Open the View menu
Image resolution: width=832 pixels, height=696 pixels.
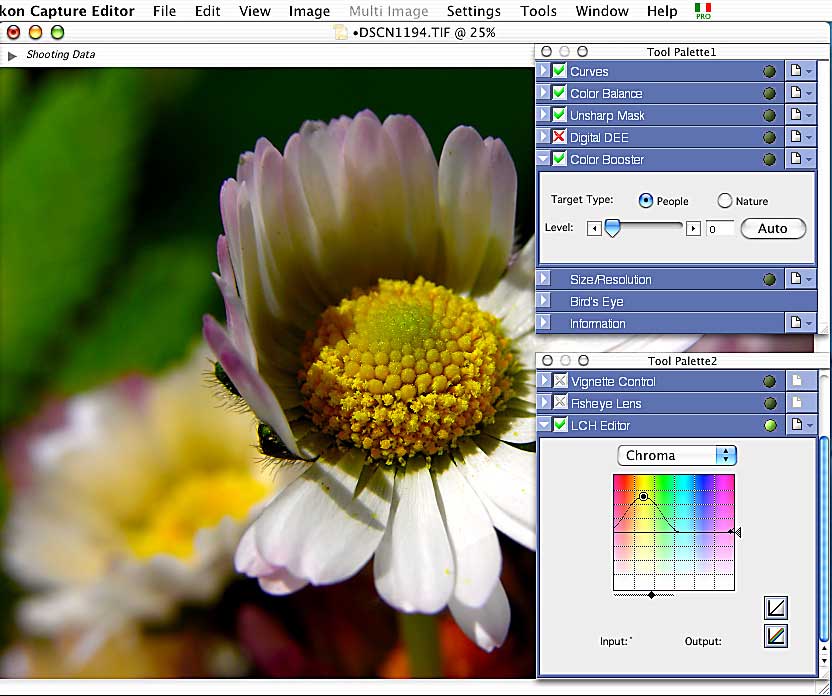255,11
